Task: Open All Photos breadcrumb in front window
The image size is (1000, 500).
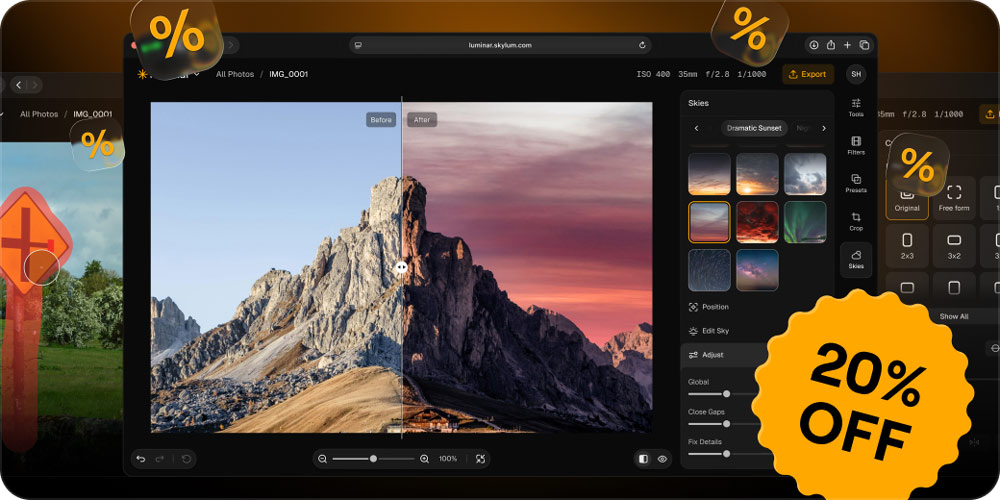Action: 235,74
